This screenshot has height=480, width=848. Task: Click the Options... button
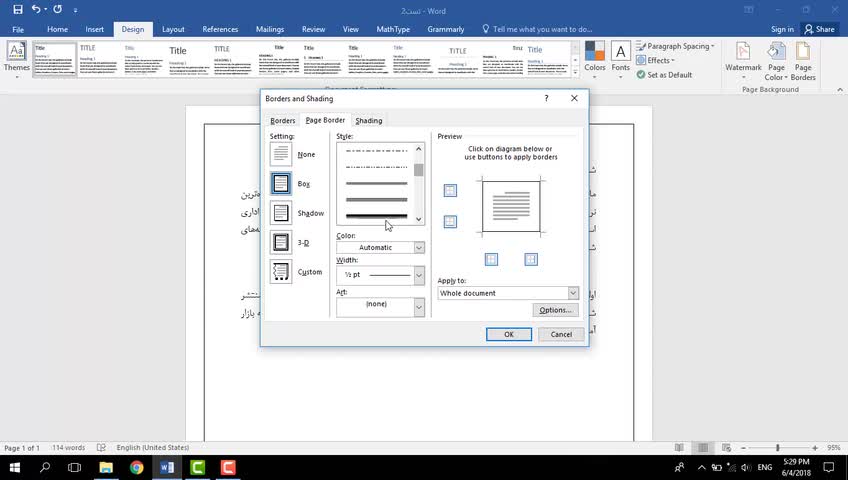point(555,310)
